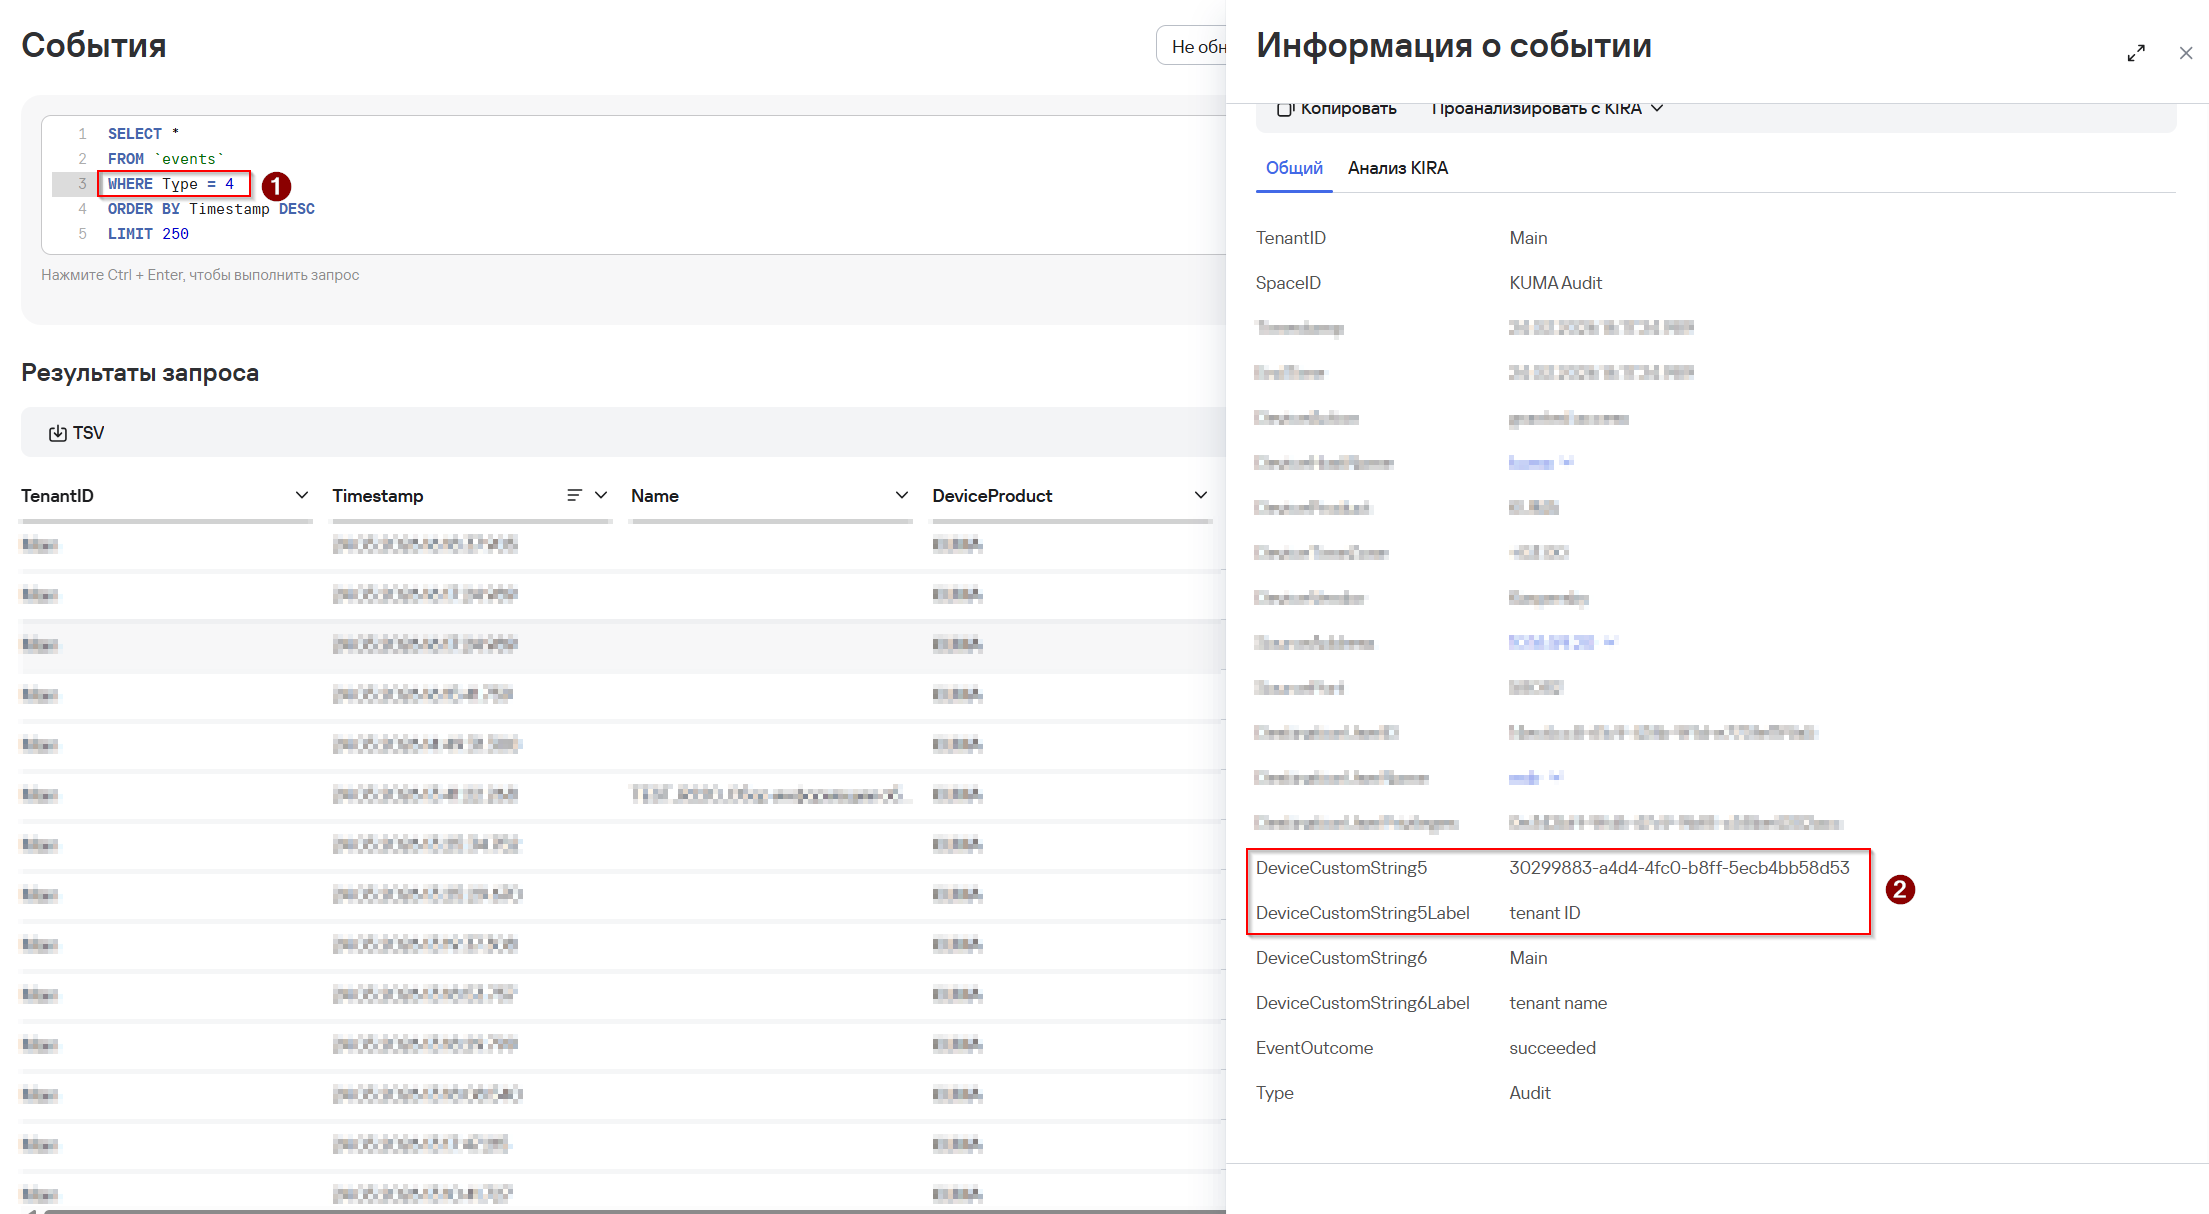2209x1214 pixels.
Task: Click the WHERE Type = 4 line
Action: (171, 184)
